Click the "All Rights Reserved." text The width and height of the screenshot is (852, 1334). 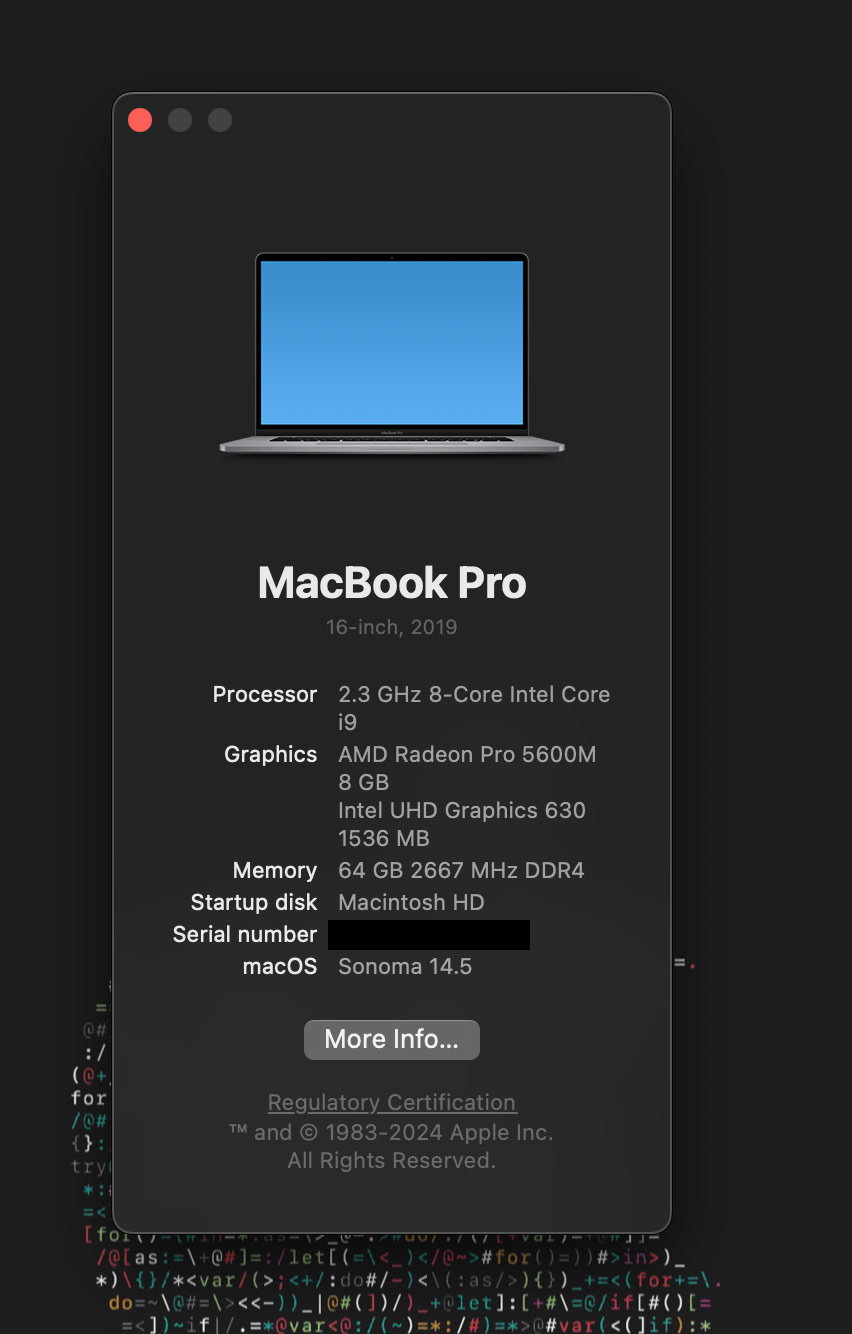click(392, 1160)
